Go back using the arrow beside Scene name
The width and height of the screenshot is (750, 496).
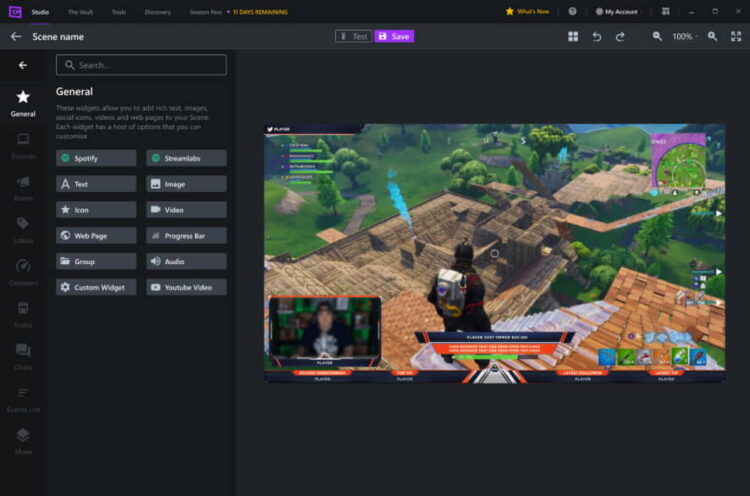pyautogui.click(x=16, y=36)
